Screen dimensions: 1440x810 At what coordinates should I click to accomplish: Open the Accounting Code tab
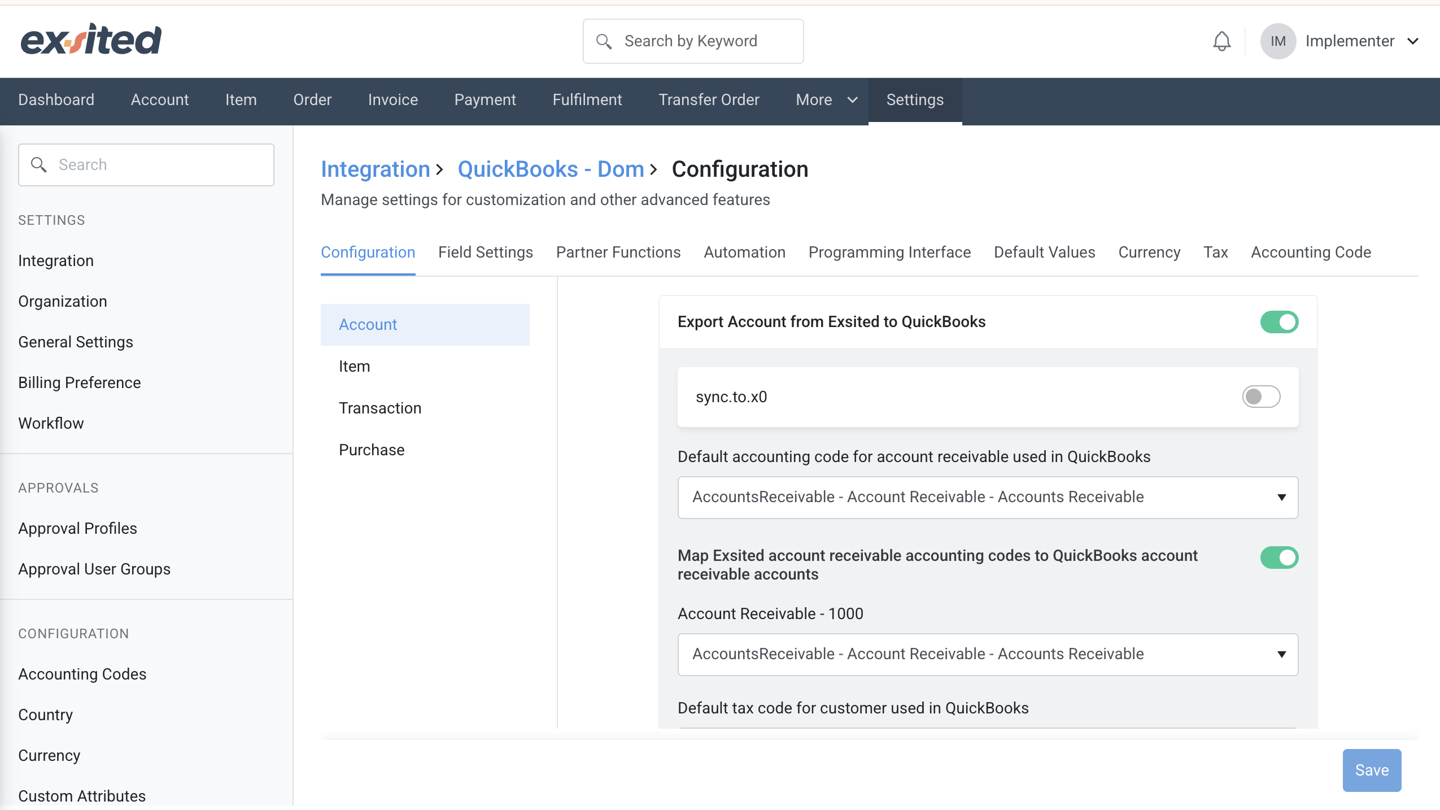[1311, 252]
